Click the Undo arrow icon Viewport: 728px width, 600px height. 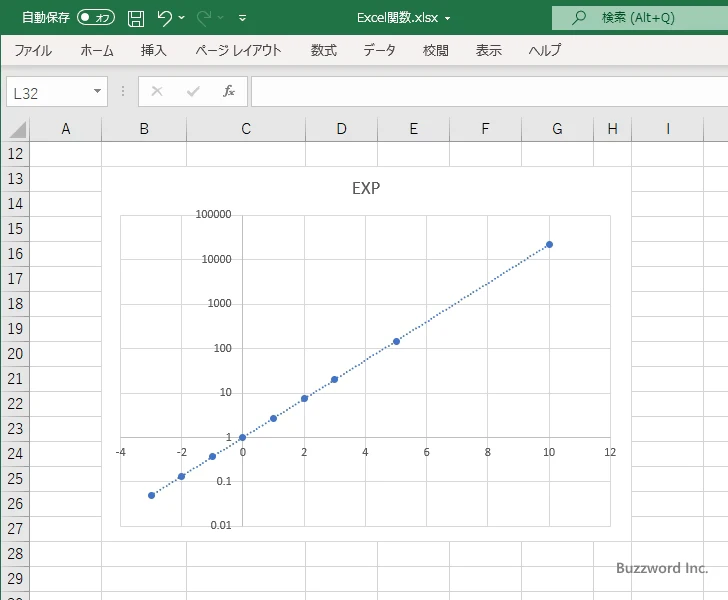click(164, 18)
